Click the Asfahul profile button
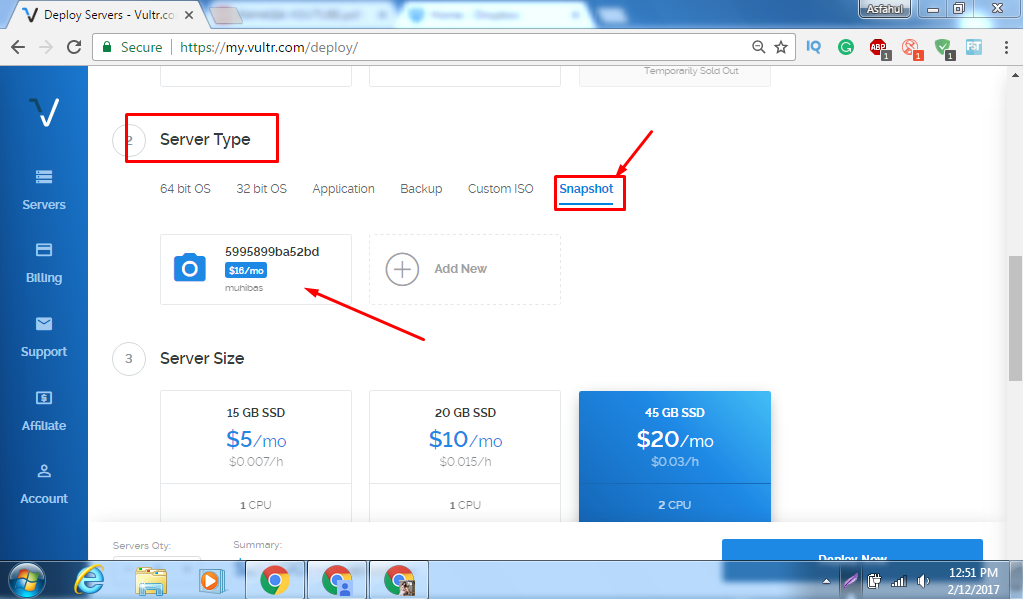1023x599 pixels. click(885, 9)
